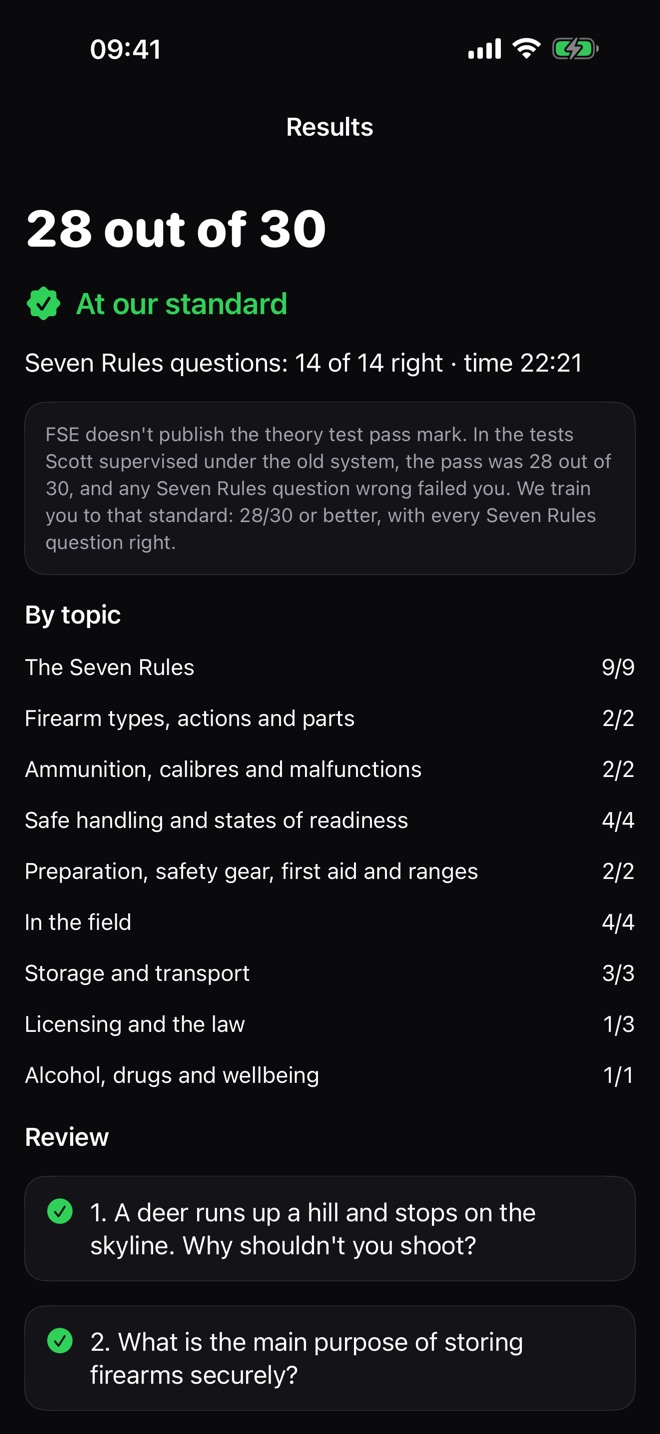
Task: Select the In the field topic row
Action: 330,922
